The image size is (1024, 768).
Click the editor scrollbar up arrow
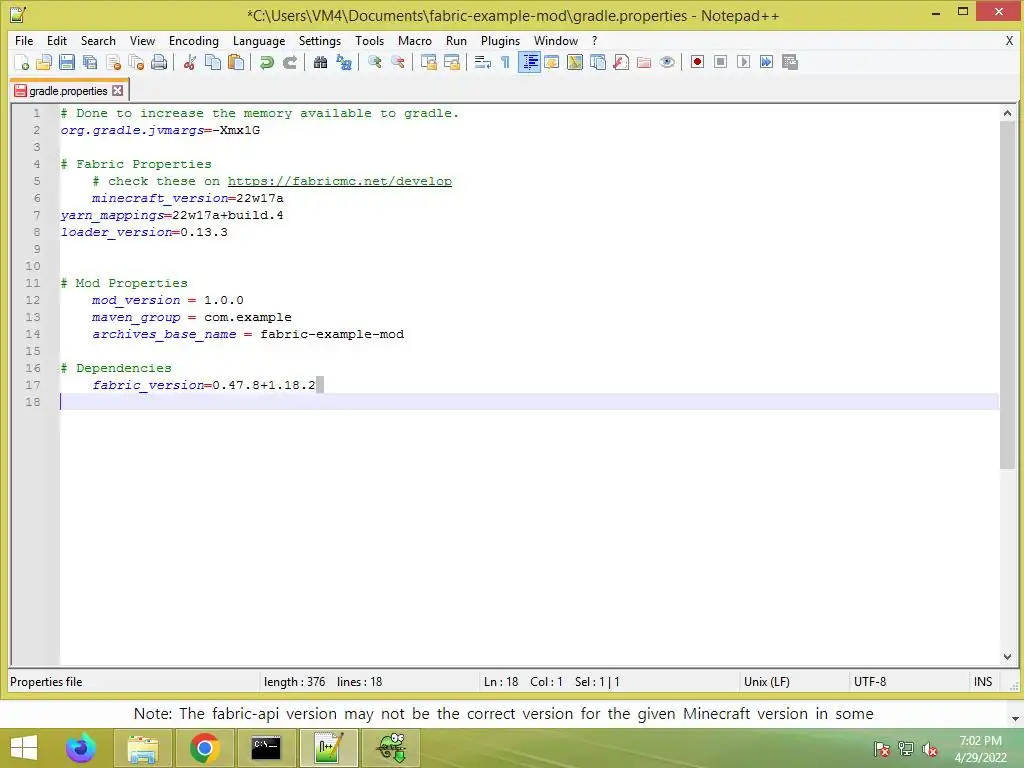pyautogui.click(x=1007, y=113)
